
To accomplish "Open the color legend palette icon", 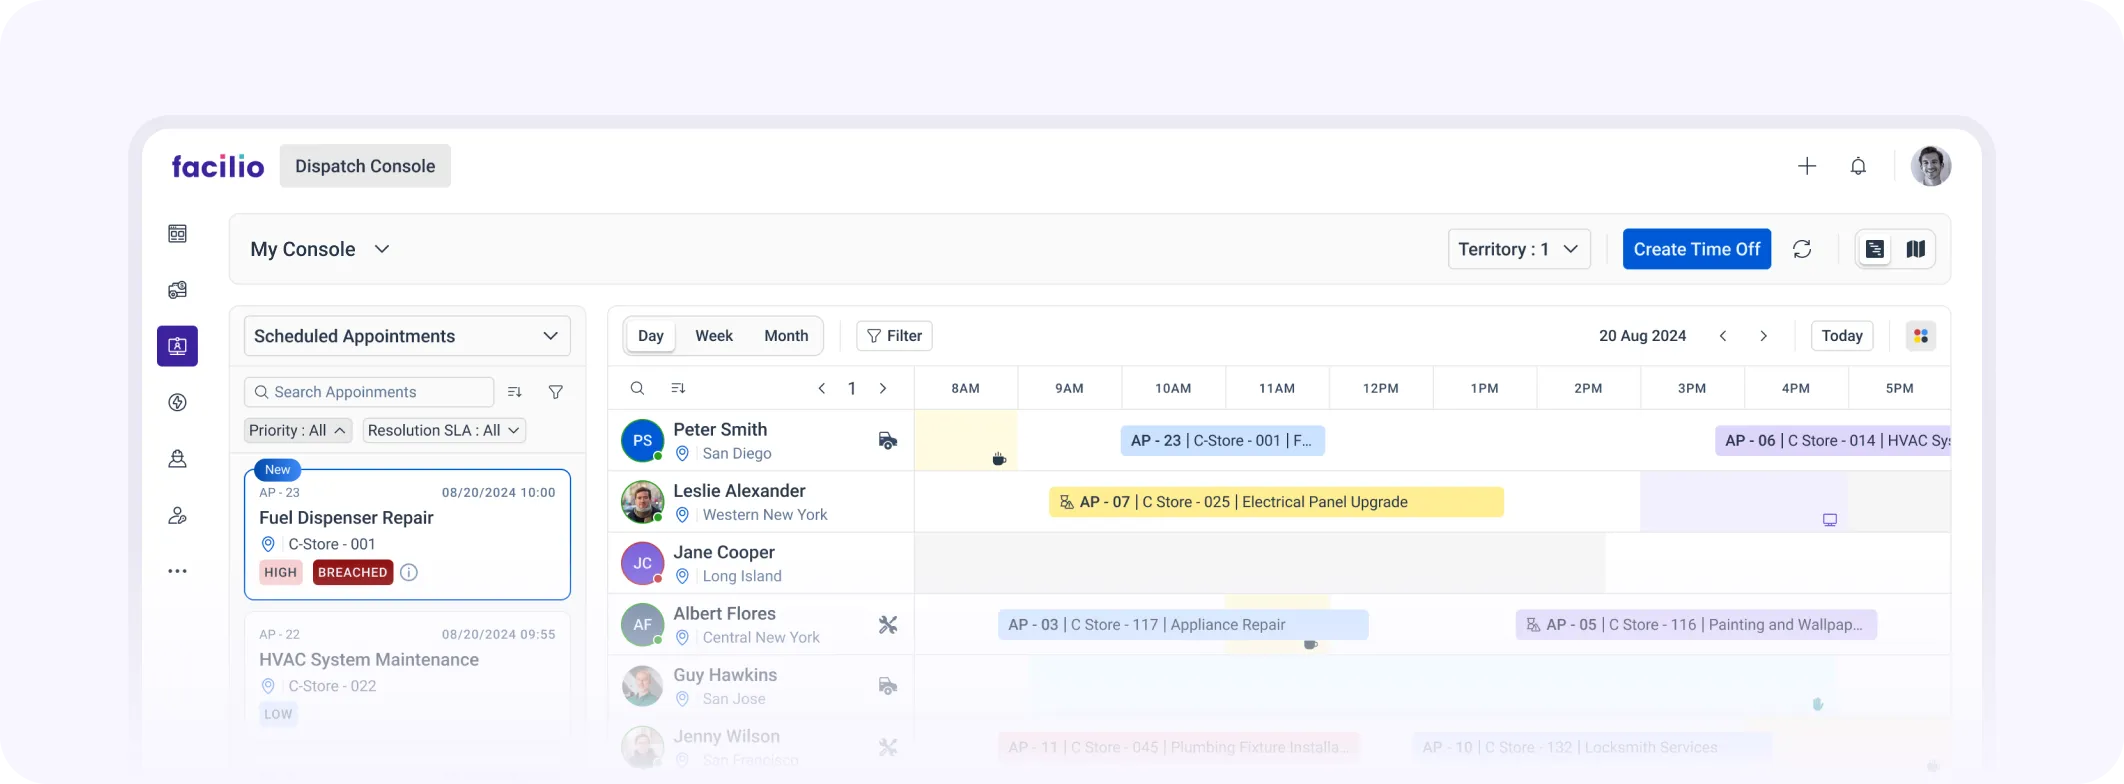I will (1920, 336).
